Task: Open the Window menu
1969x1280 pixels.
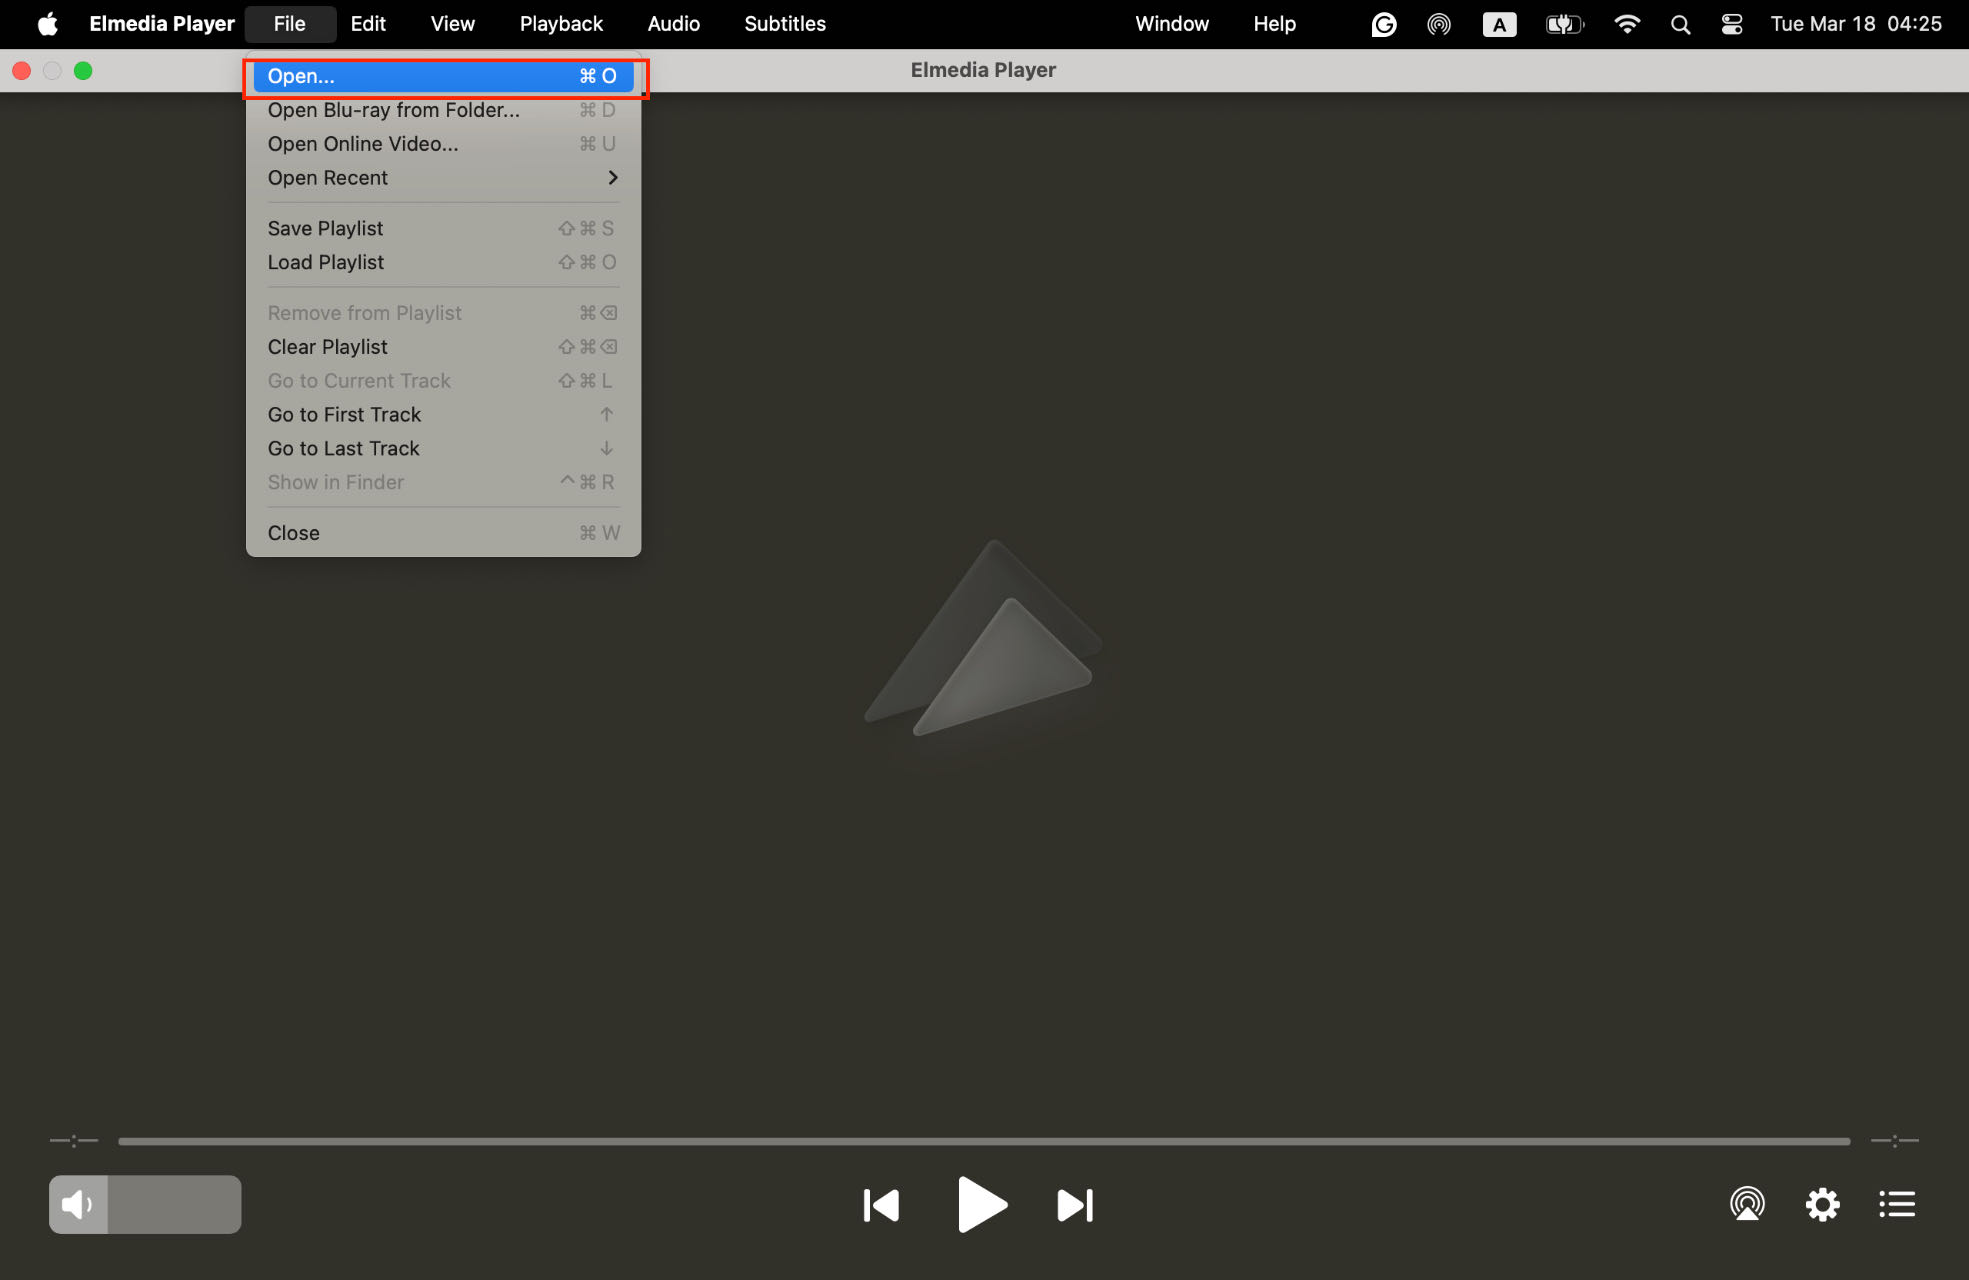Action: tap(1172, 24)
